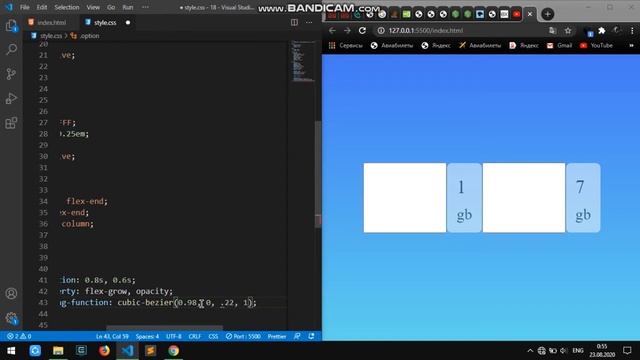Close the unsaved style.css tab dot

pos(128,22)
